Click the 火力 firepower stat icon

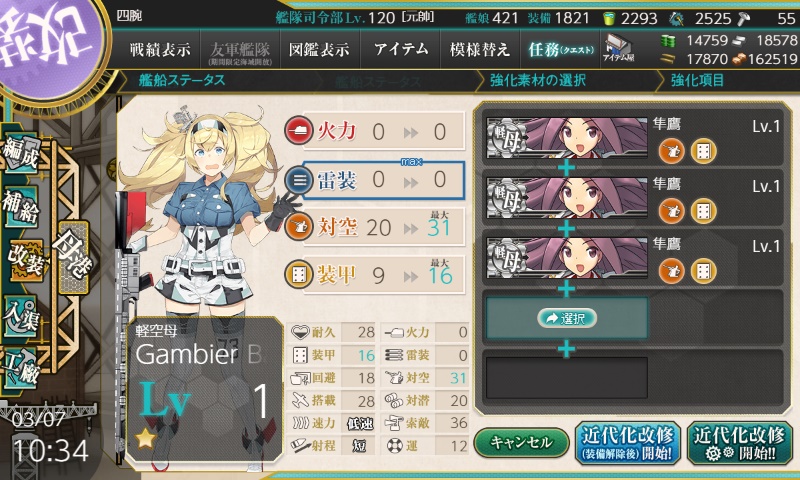(x=298, y=131)
